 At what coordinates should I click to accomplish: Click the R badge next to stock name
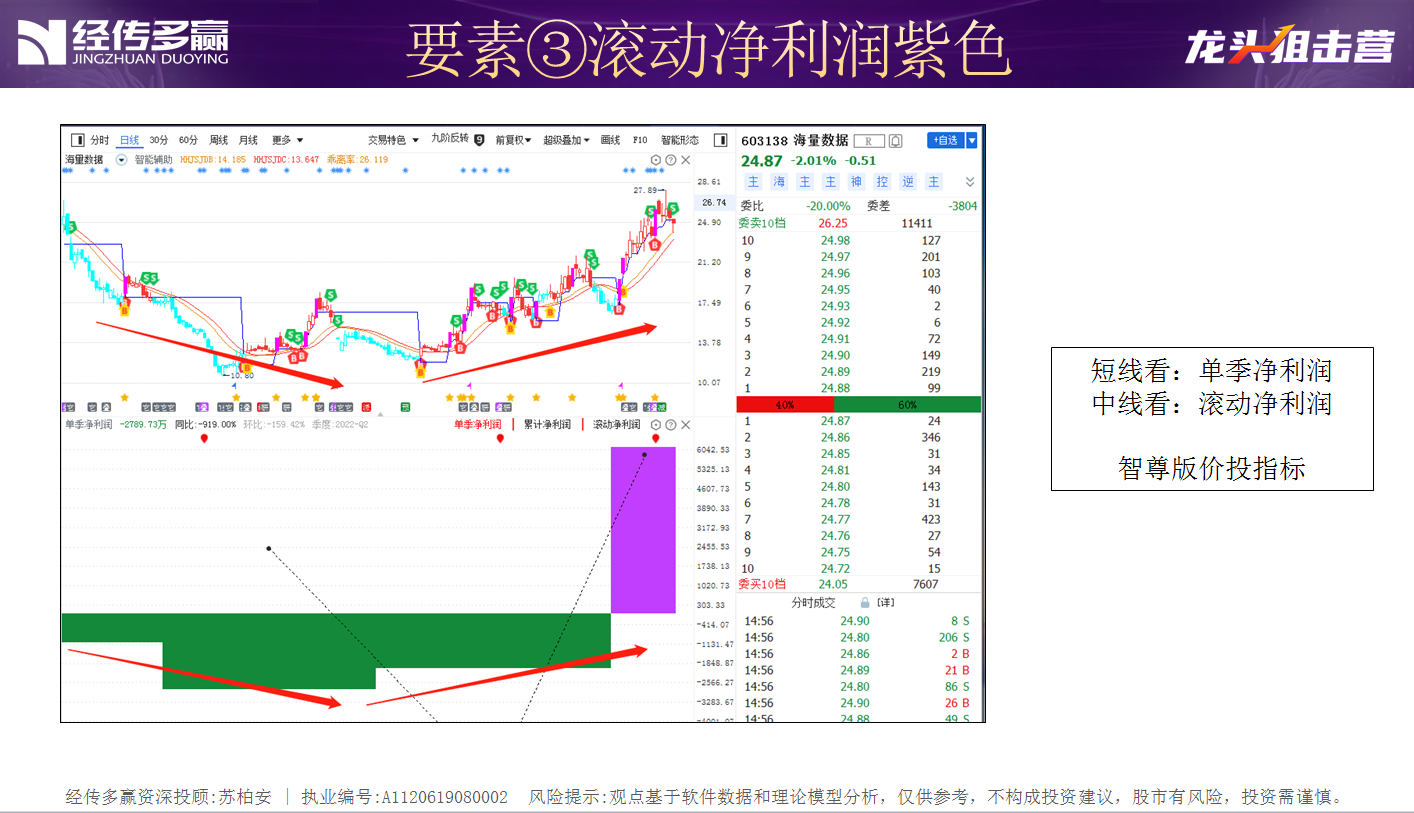[869, 141]
